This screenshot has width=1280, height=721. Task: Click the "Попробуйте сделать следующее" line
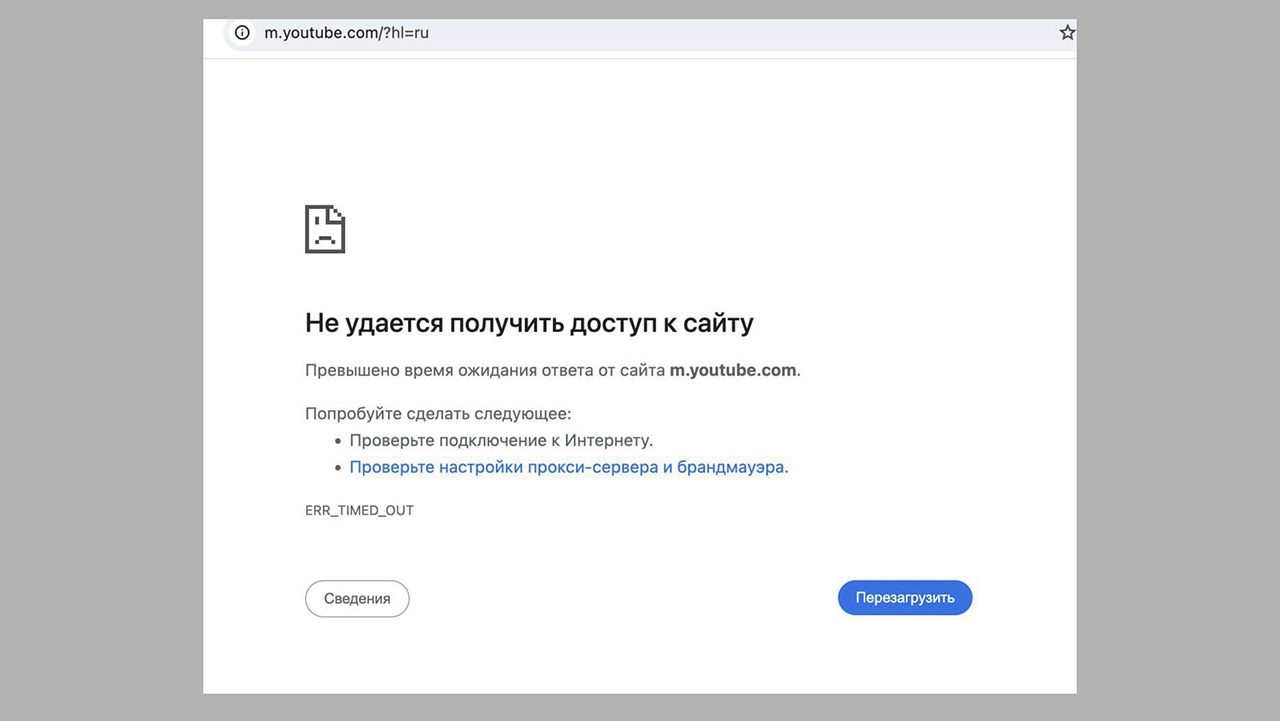[438, 414]
